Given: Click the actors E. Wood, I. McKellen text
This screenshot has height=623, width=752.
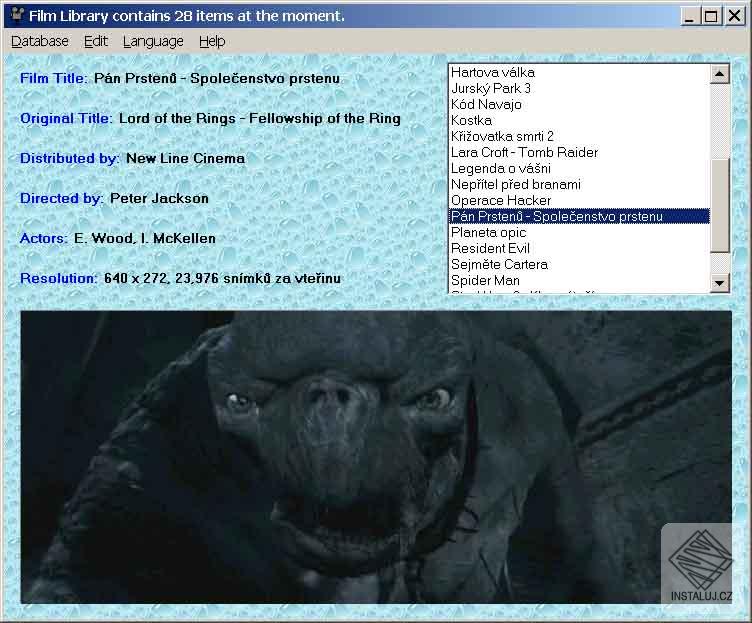Looking at the screenshot, I should click(144, 238).
